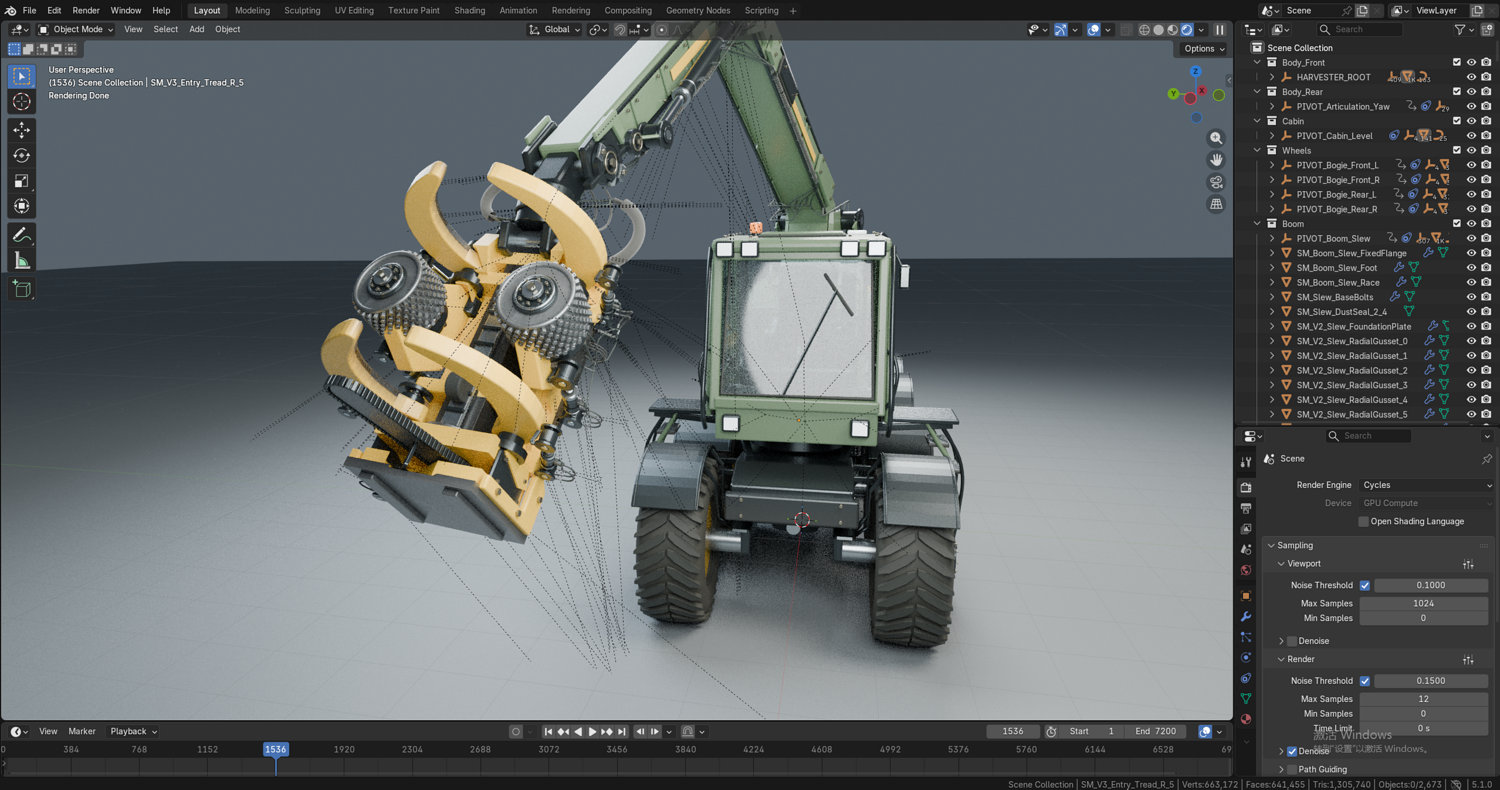Hide HARVESTER_ROOT in viewport
The width and height of the screenshot is (1500, 790).
pos(1471,77)
